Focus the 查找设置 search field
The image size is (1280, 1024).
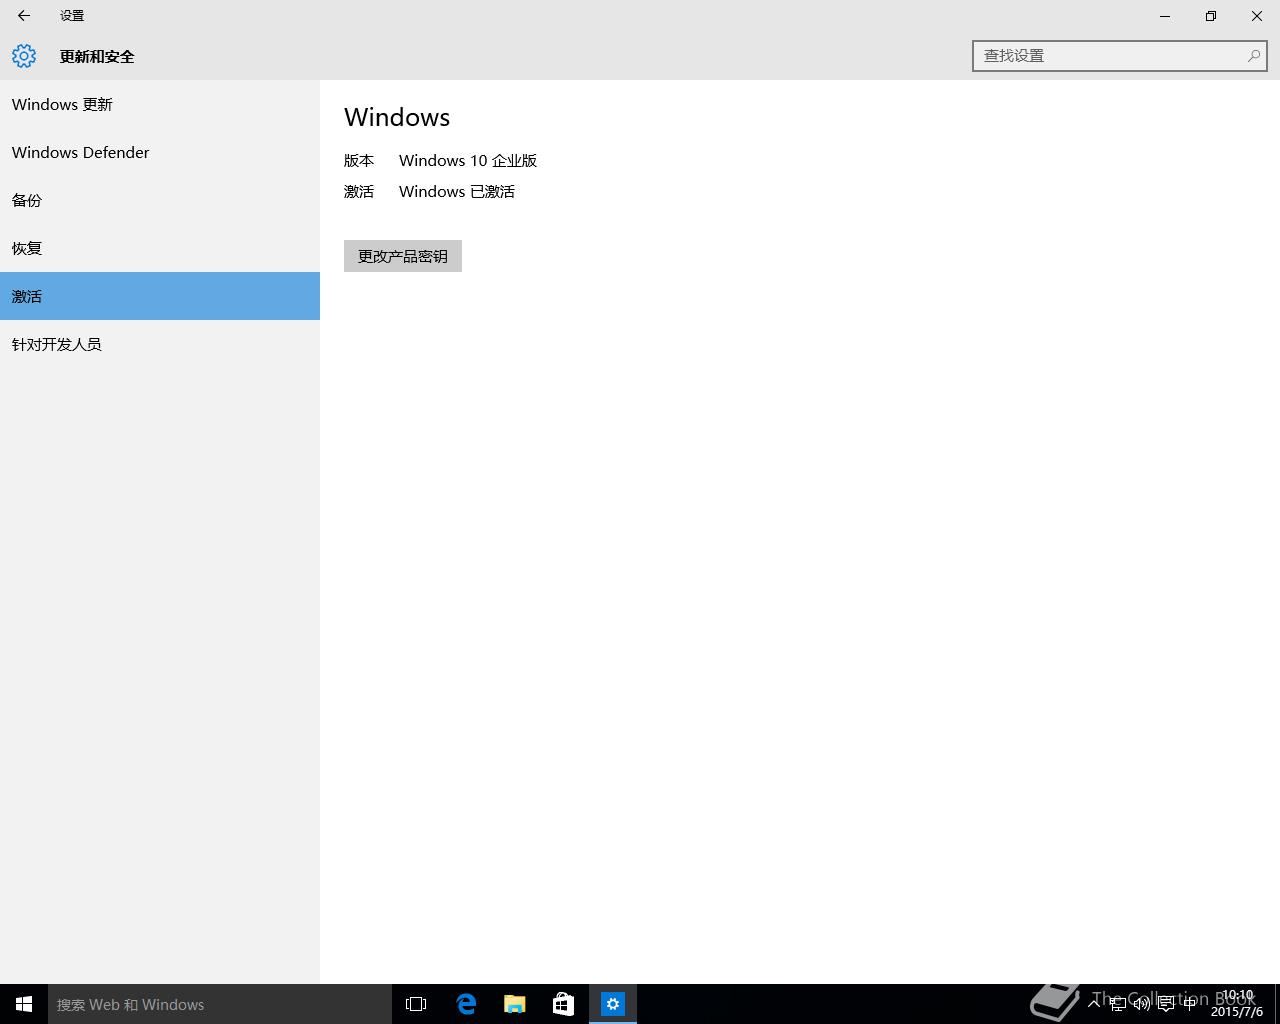[x=1119, y=56]
